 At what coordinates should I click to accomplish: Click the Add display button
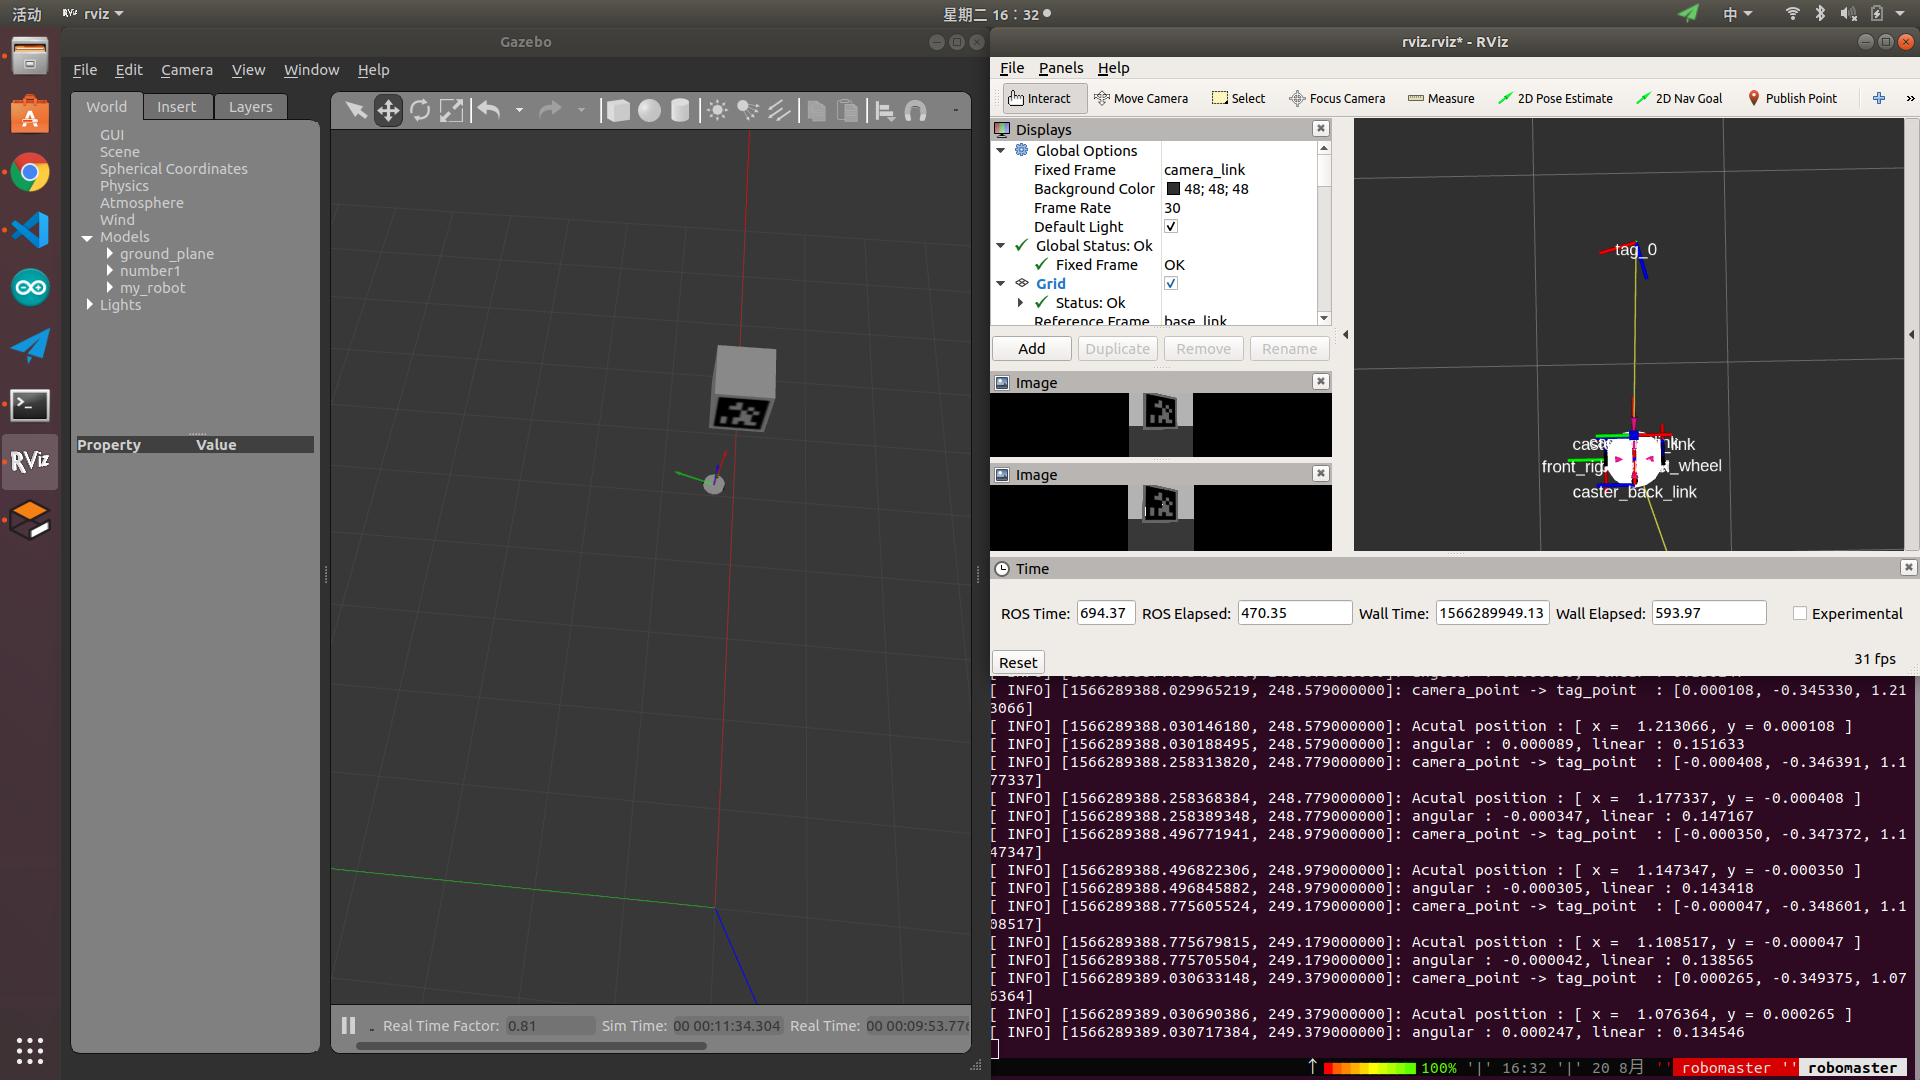click(x=1031, y=349)
